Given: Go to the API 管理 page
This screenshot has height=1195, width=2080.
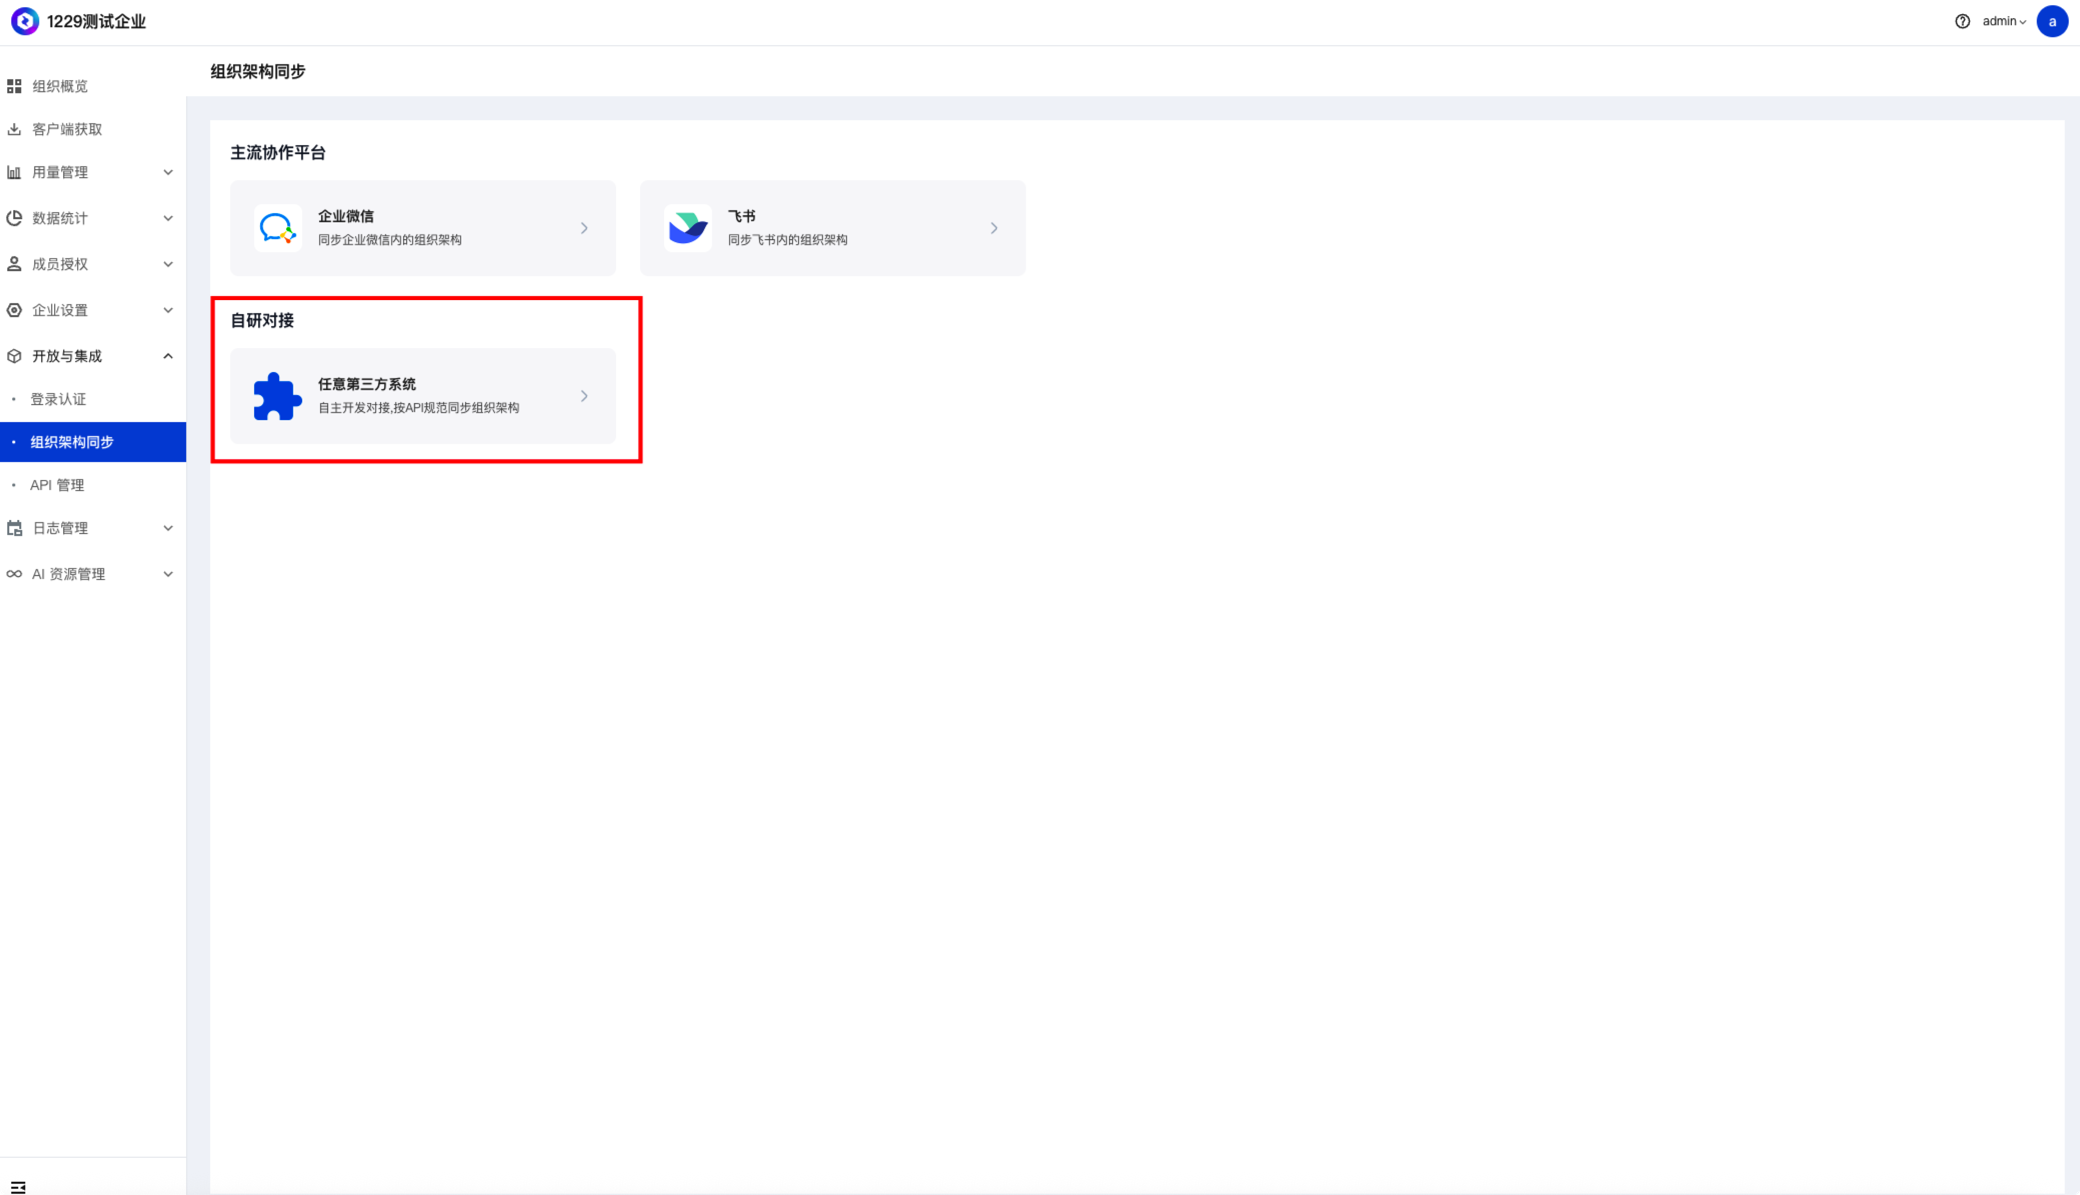Looking at the screenshot, I should (x=57, y=485).
